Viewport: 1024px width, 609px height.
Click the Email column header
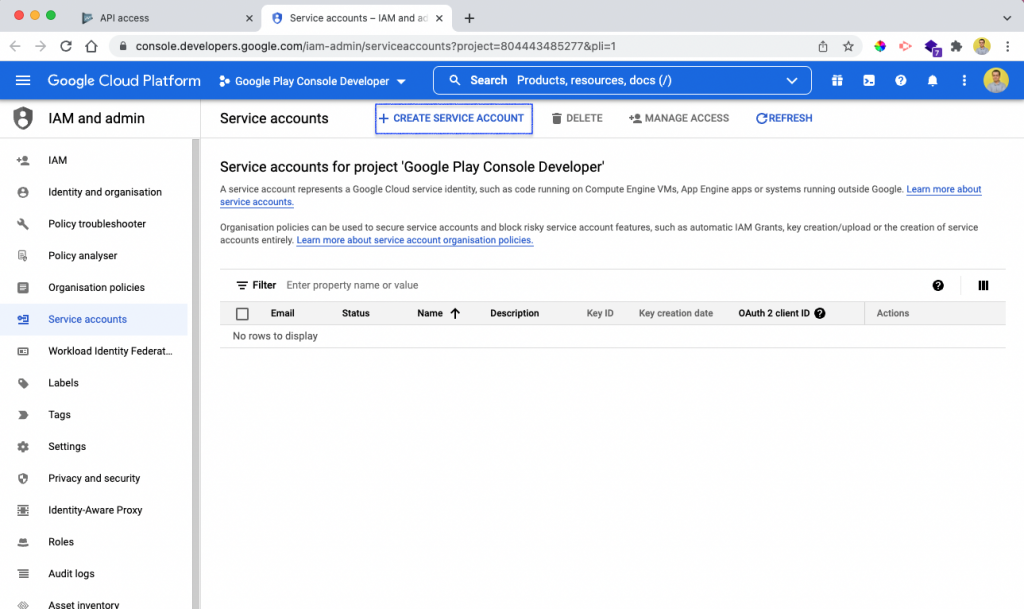pos(282,313)
